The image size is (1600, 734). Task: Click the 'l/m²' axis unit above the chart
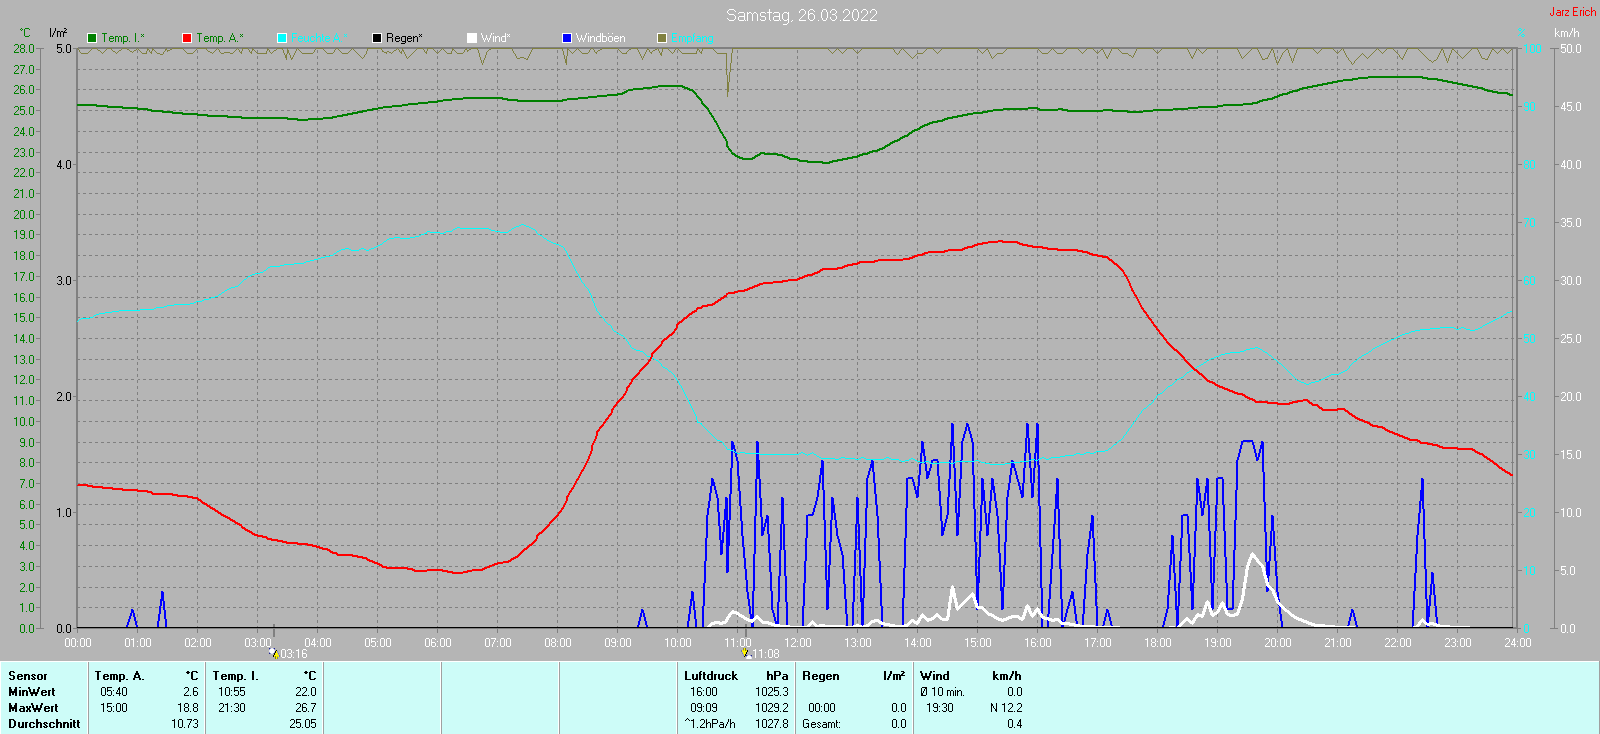(x=58, y=33)
